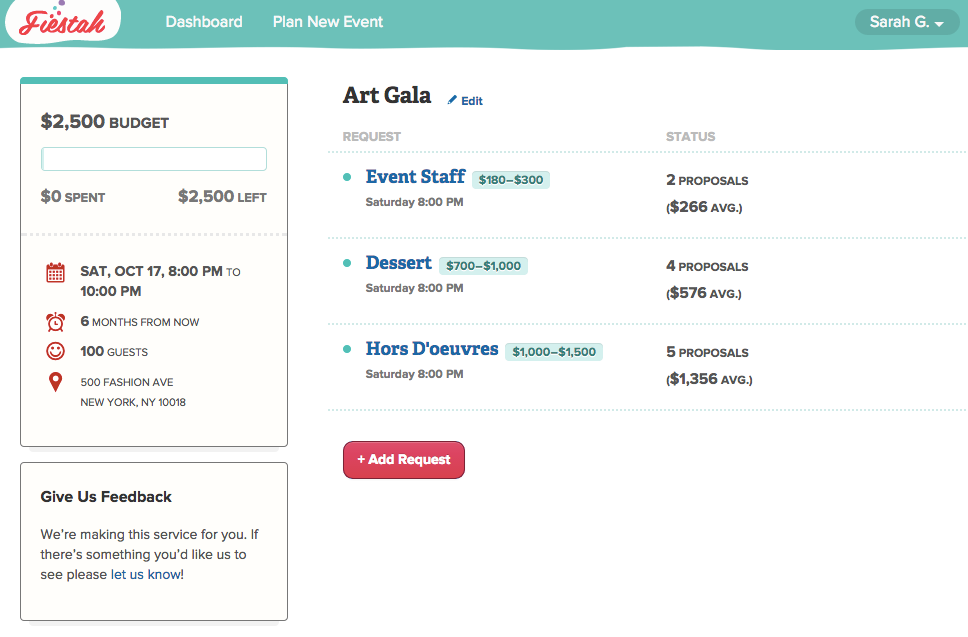Open the Hors D'oeuvres request
The height and width of the screenshot is (637, 968).
click(x=432, y=349)
